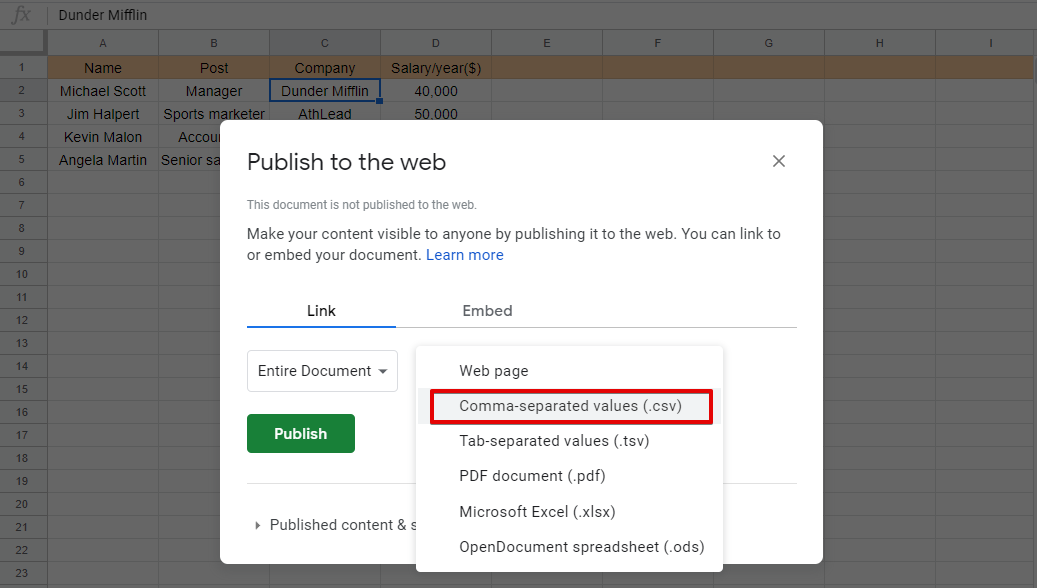This screenshot has width=1037, height=588.
Task: Select column G header
Action: [x=768, y=43]
